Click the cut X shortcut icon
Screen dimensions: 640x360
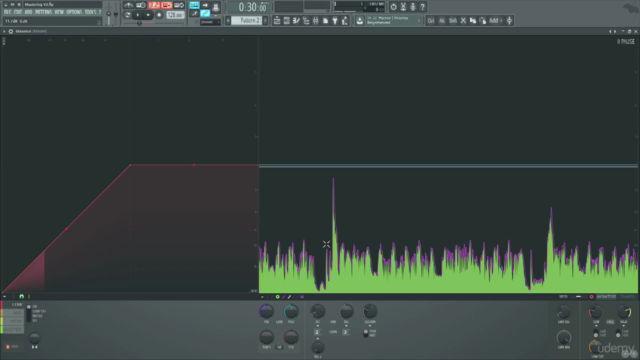tap(463, 20)
